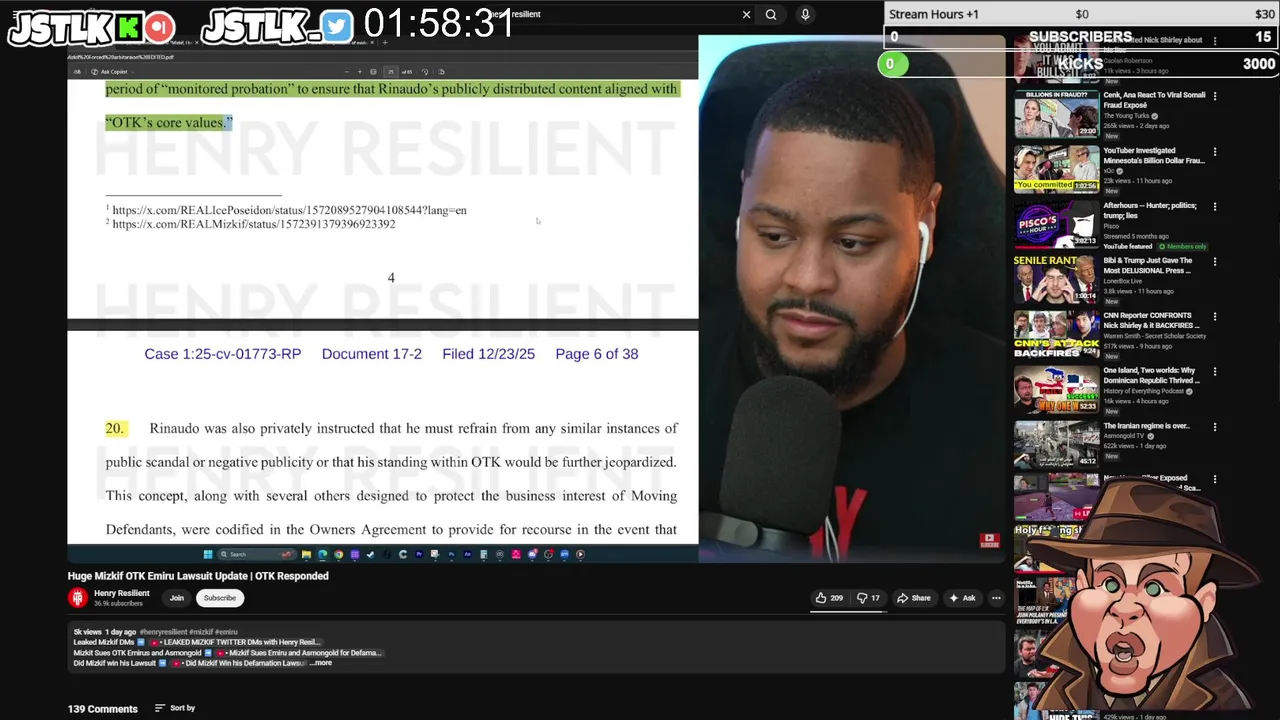Open the You committed xQc thumbnail
The width and height of the screenshot is (1280, 720).
(x=1056, y=169)
